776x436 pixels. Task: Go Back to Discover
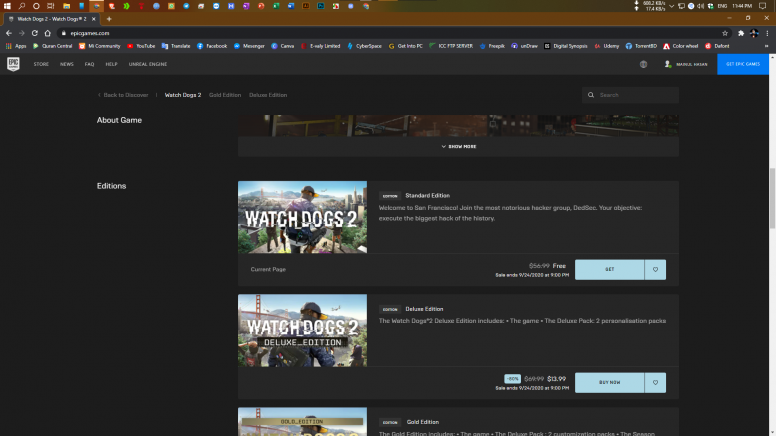pyautogui.click(x=123, y=95)
